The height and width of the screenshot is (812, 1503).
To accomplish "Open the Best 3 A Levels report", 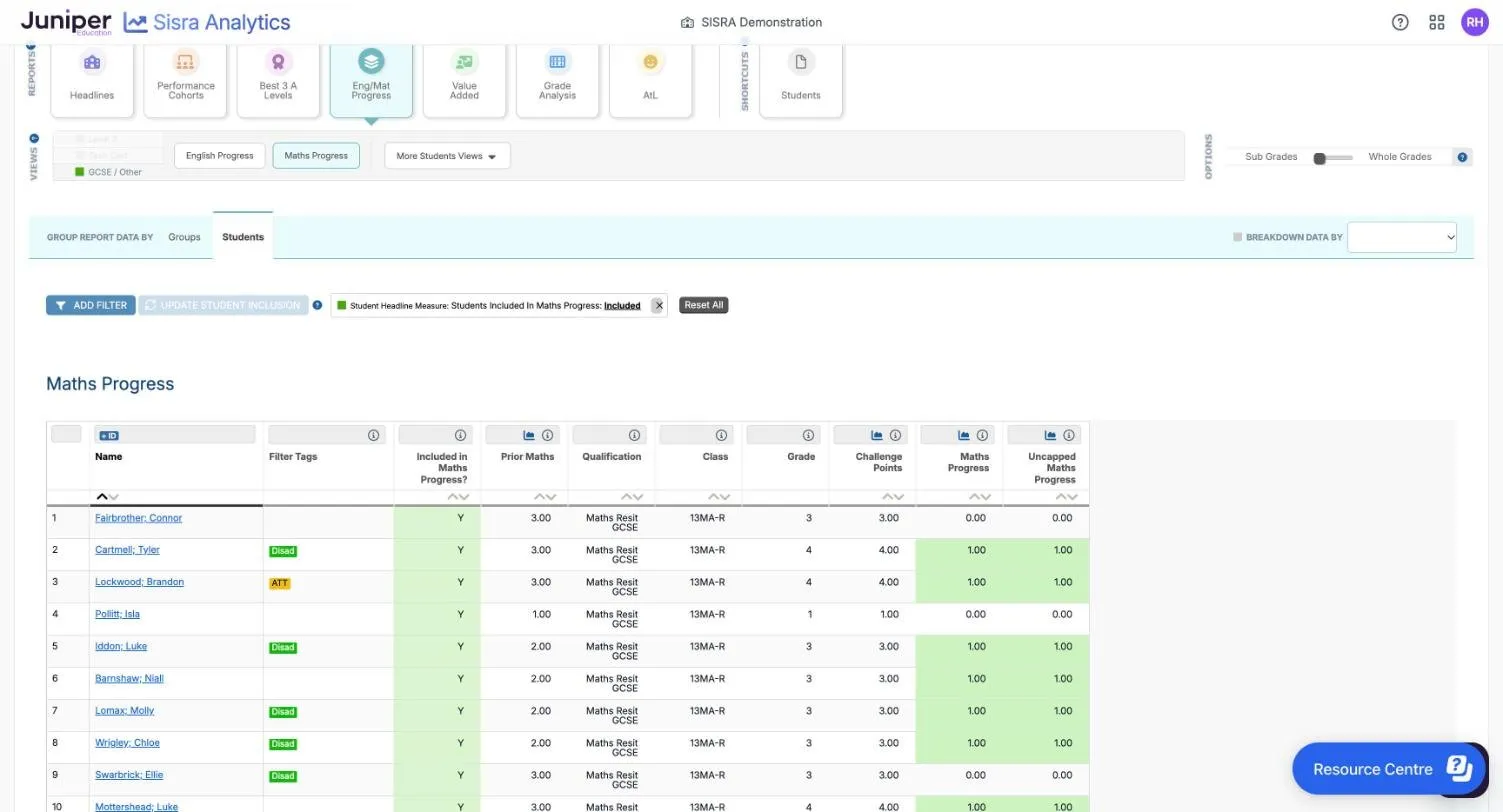I will coord(278,80).
